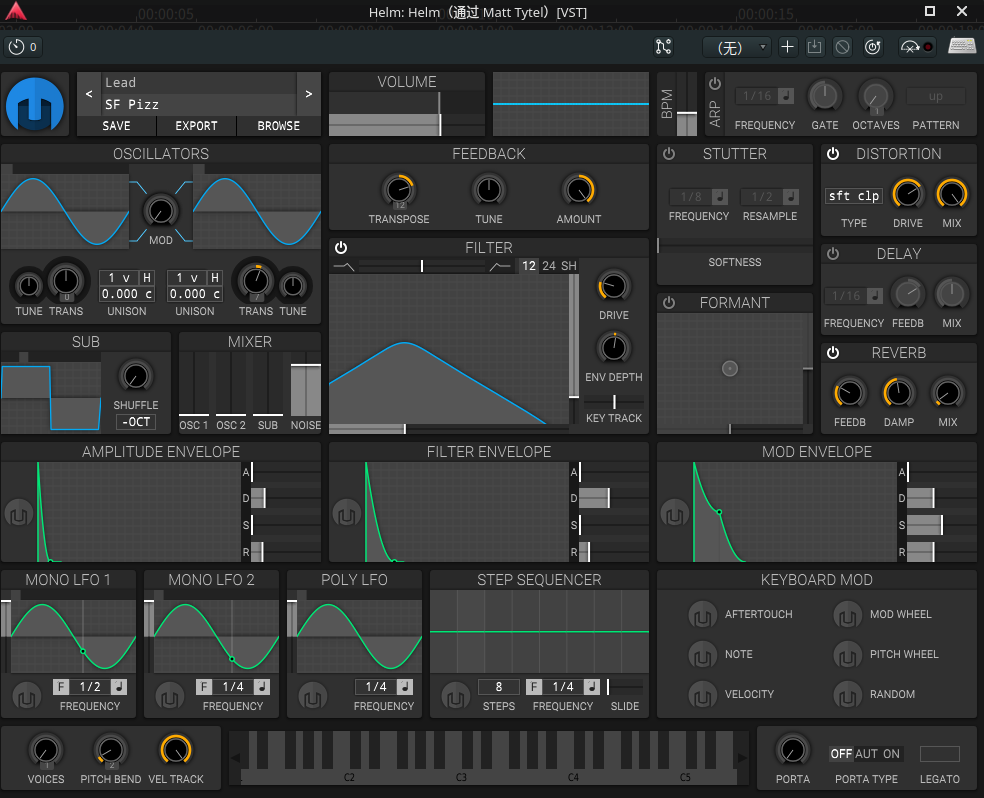Open the ARP pattern selector showing up
The image size is (984, 798).
click(935, 96)
